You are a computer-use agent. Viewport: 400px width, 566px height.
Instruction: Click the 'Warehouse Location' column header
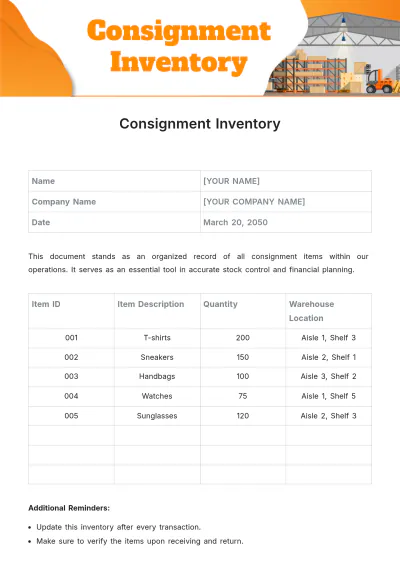click(329, 311)
